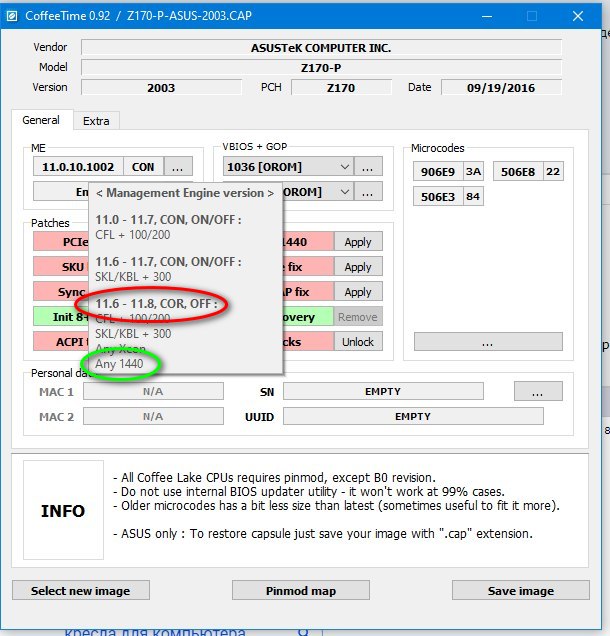Select the 506E8 microcode entry
Image resolution: width=610 pixels, height=636 pixels.
coord(518,172)
